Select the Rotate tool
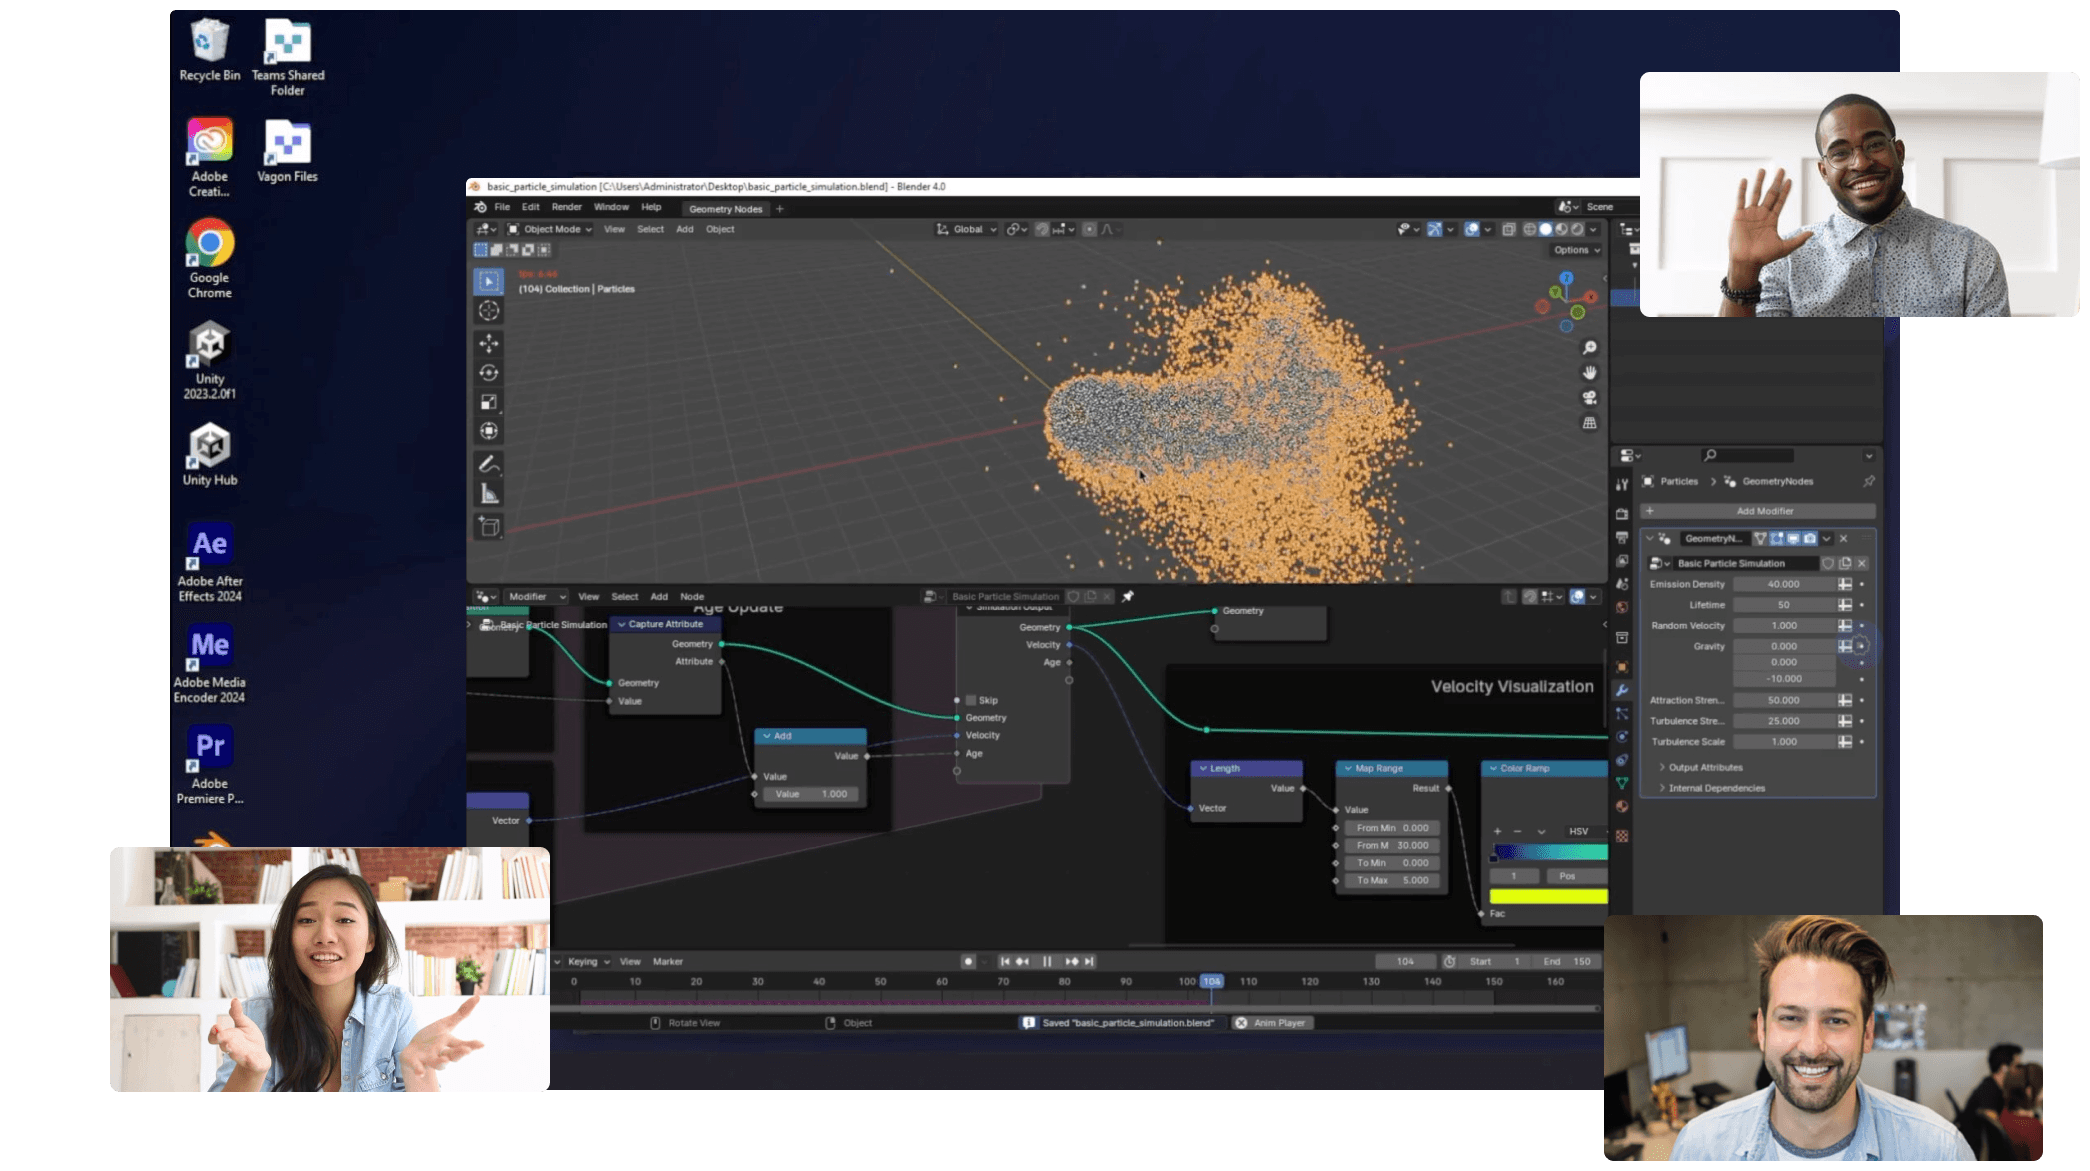The height and width of the screenshot is (1171, 2090). tap(489, 372)
